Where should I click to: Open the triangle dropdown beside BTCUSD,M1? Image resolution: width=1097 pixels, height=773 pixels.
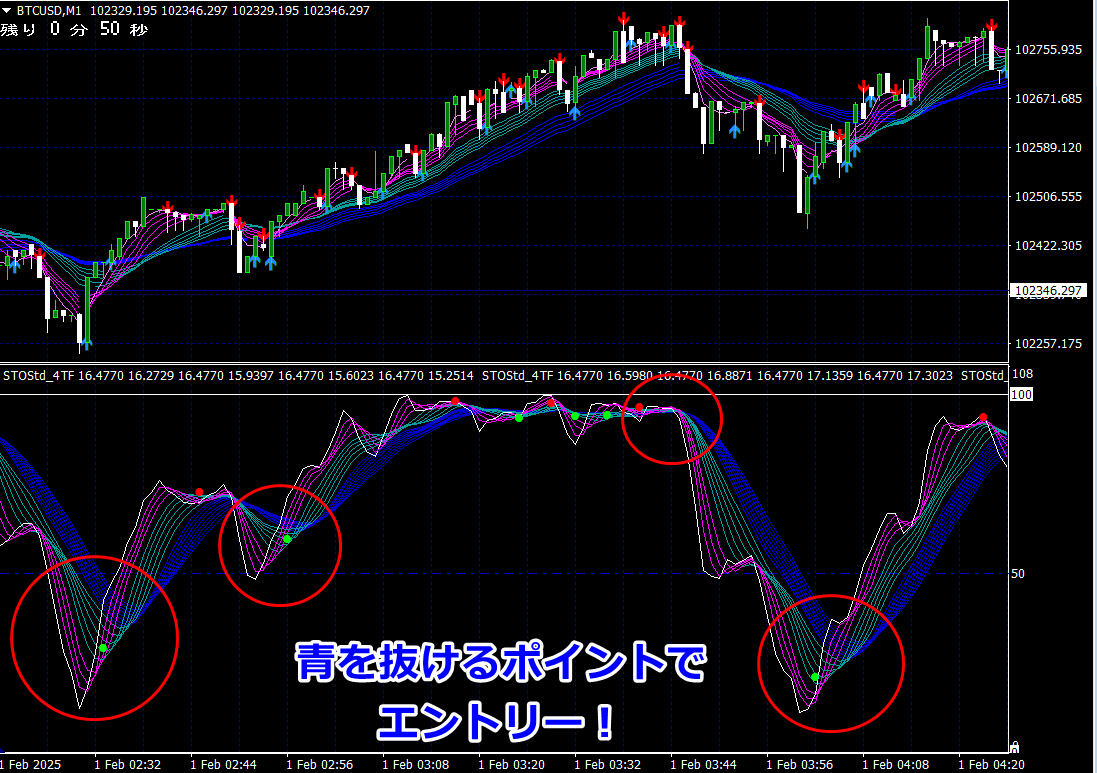[6, 10]
